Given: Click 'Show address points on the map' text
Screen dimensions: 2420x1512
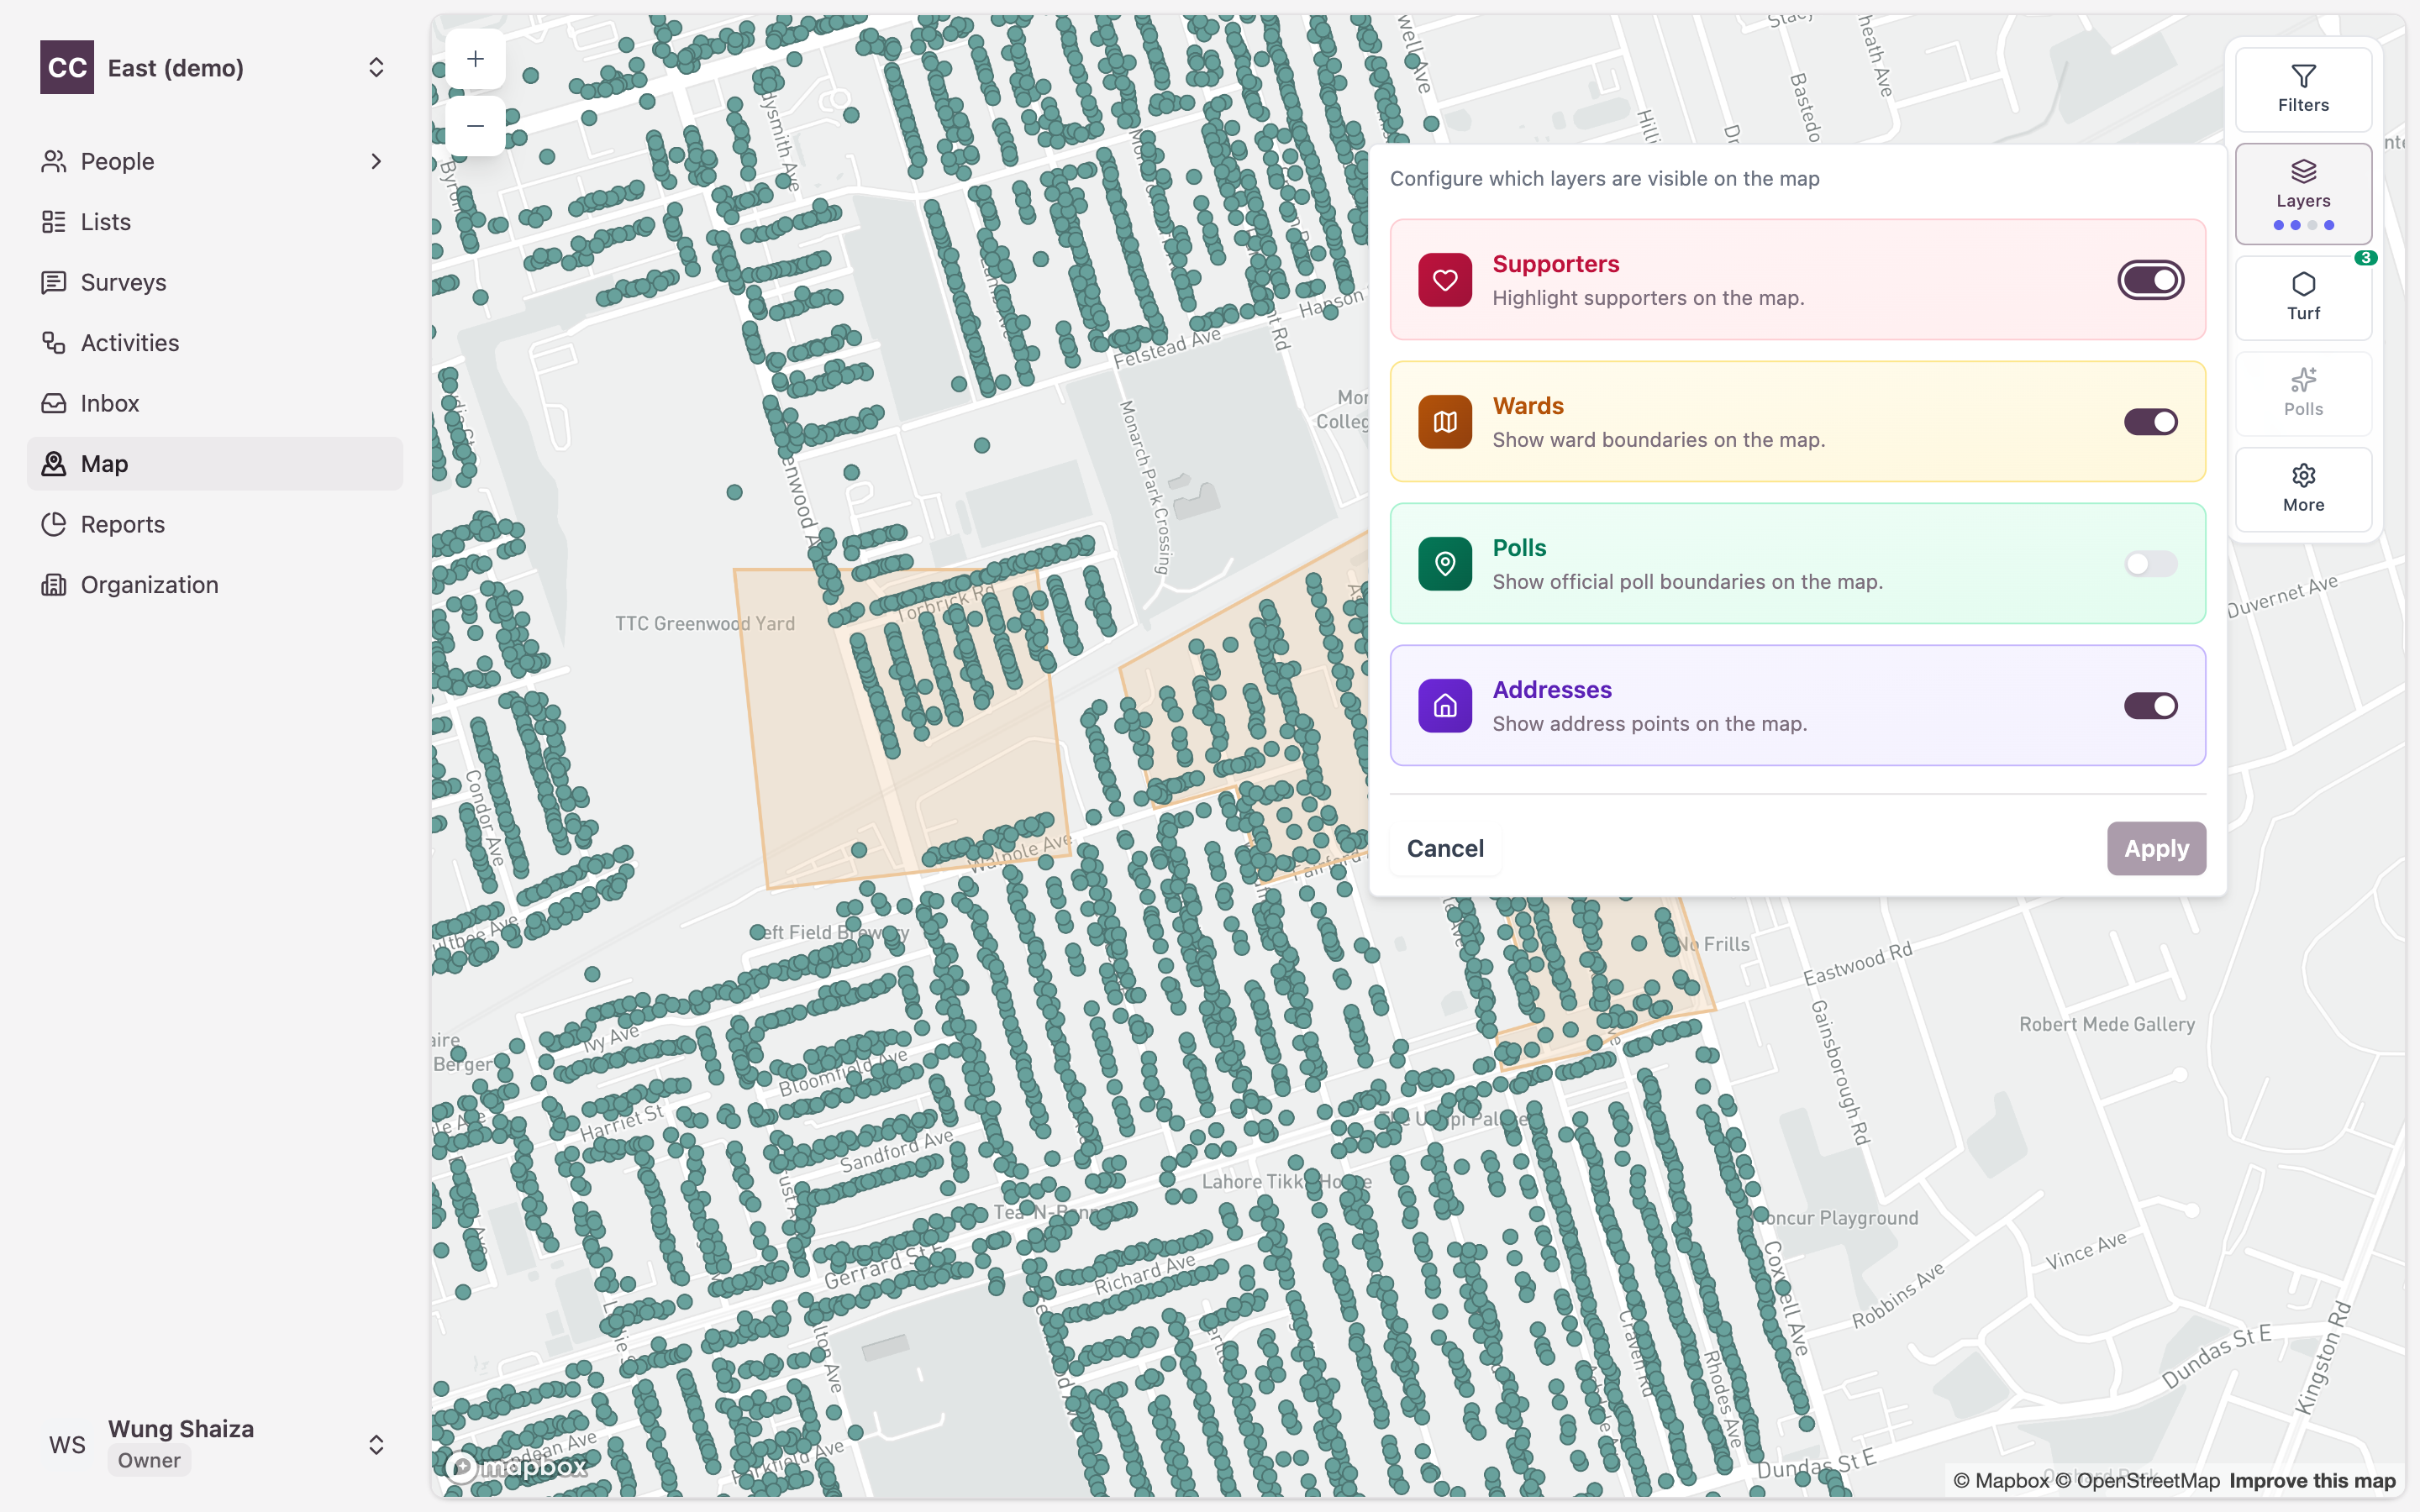Looking at the screenshot, I should pyautogui.click(x=1649, y=724).
